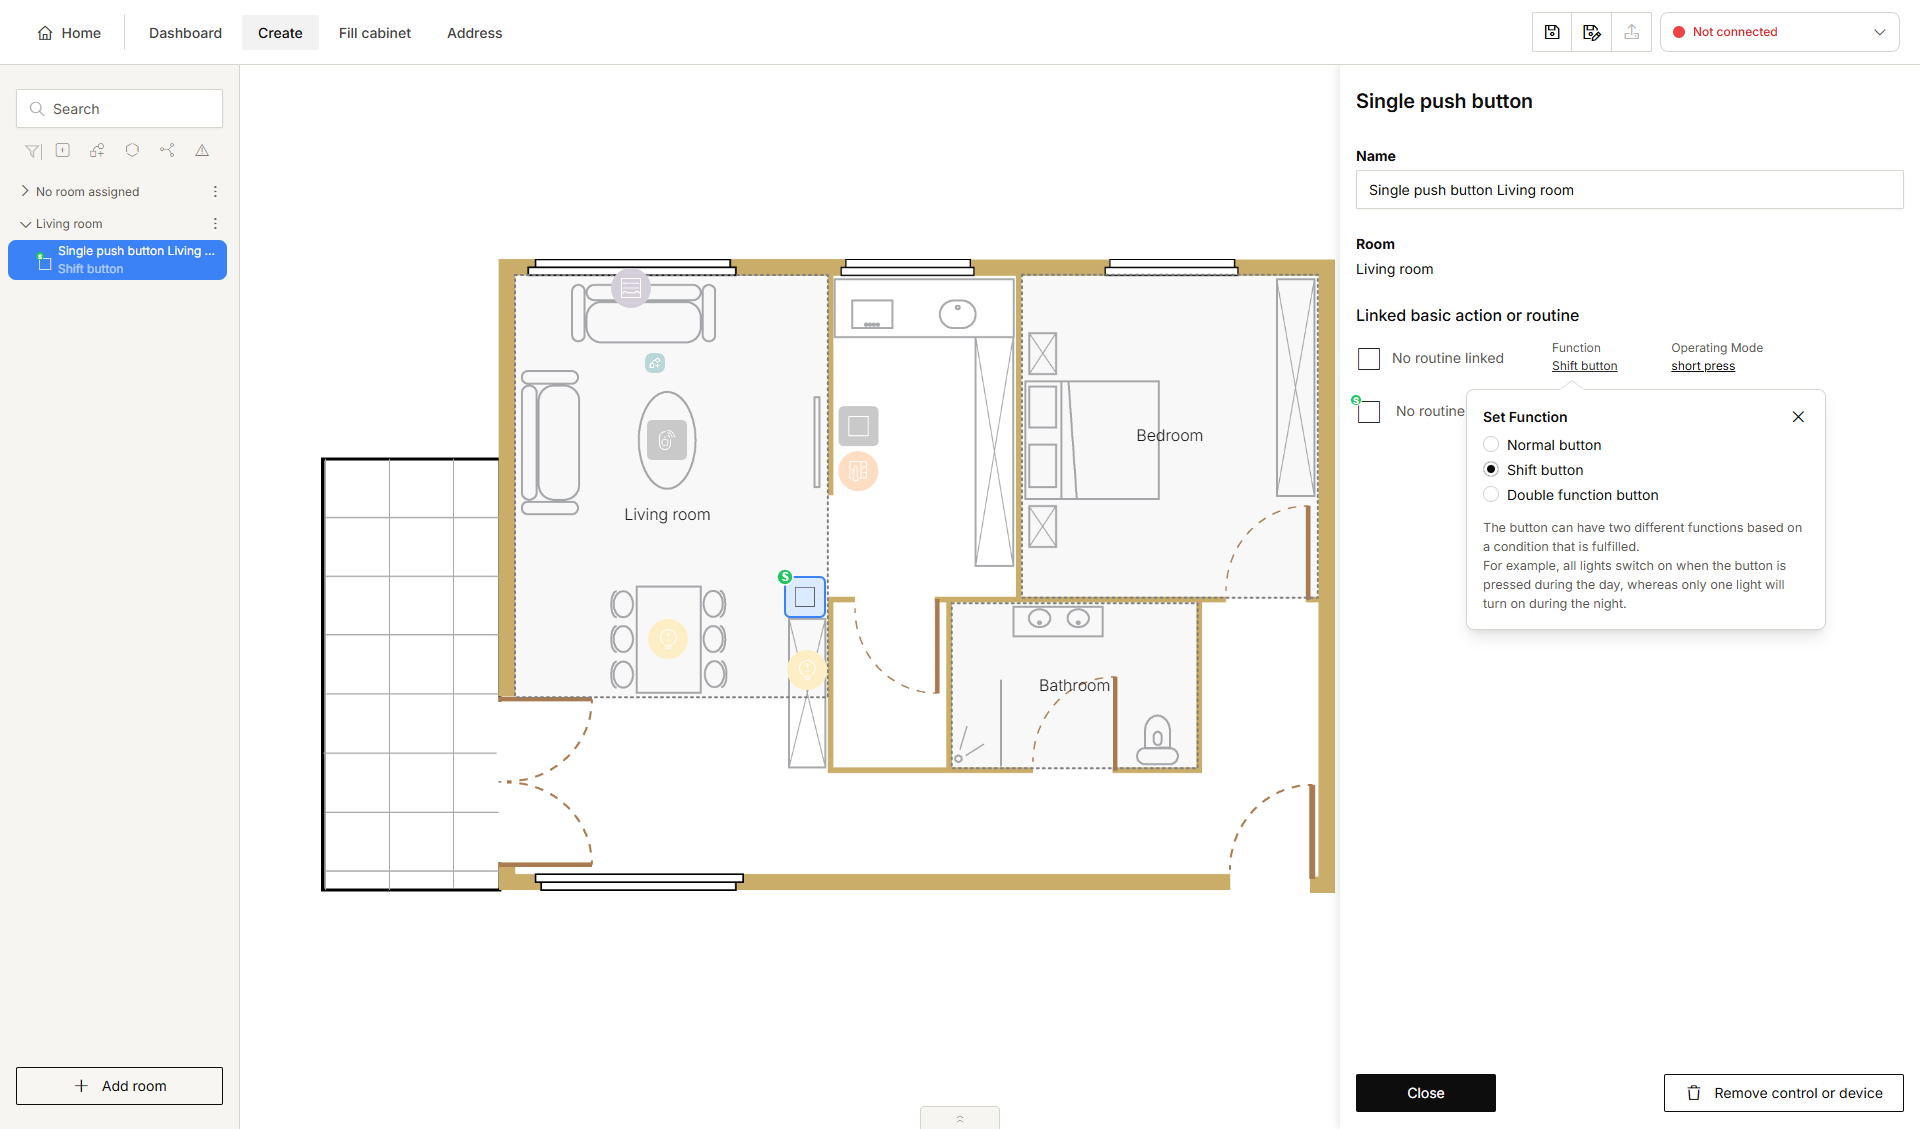Click the Home button
The image size is (1920, 1129).
pos(69,33)
